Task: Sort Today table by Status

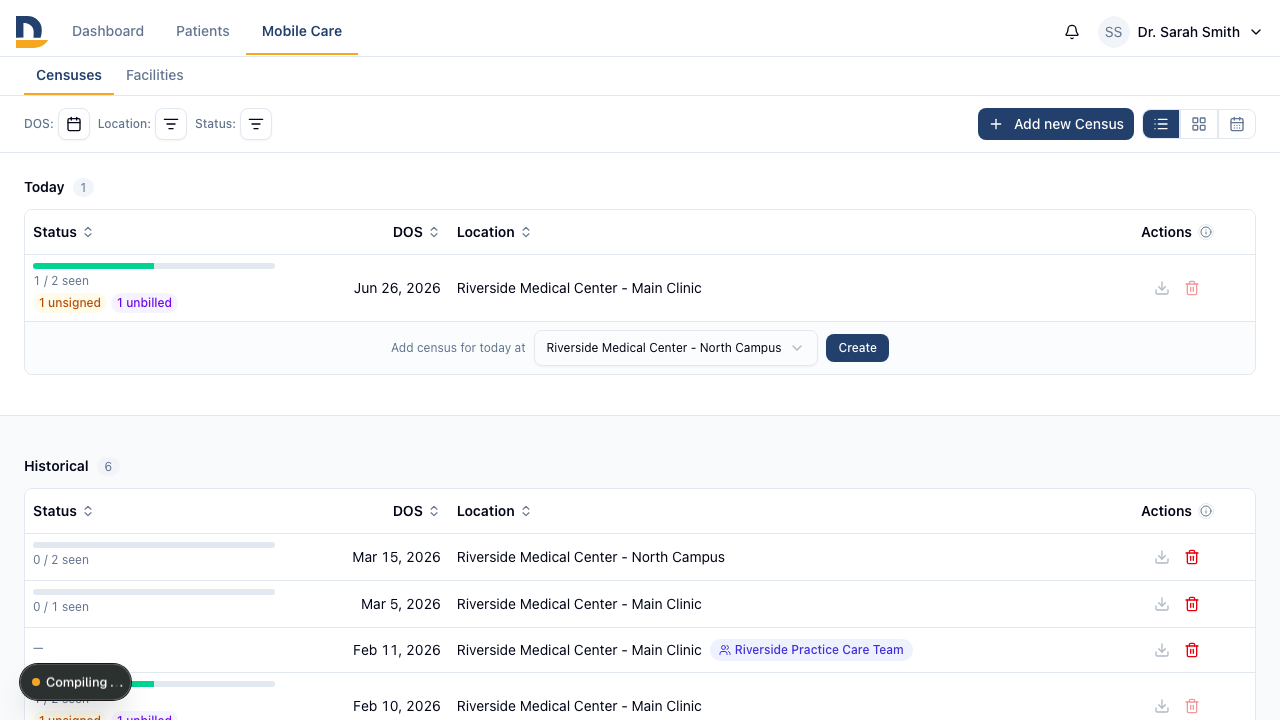Action: tap(63, 232)
